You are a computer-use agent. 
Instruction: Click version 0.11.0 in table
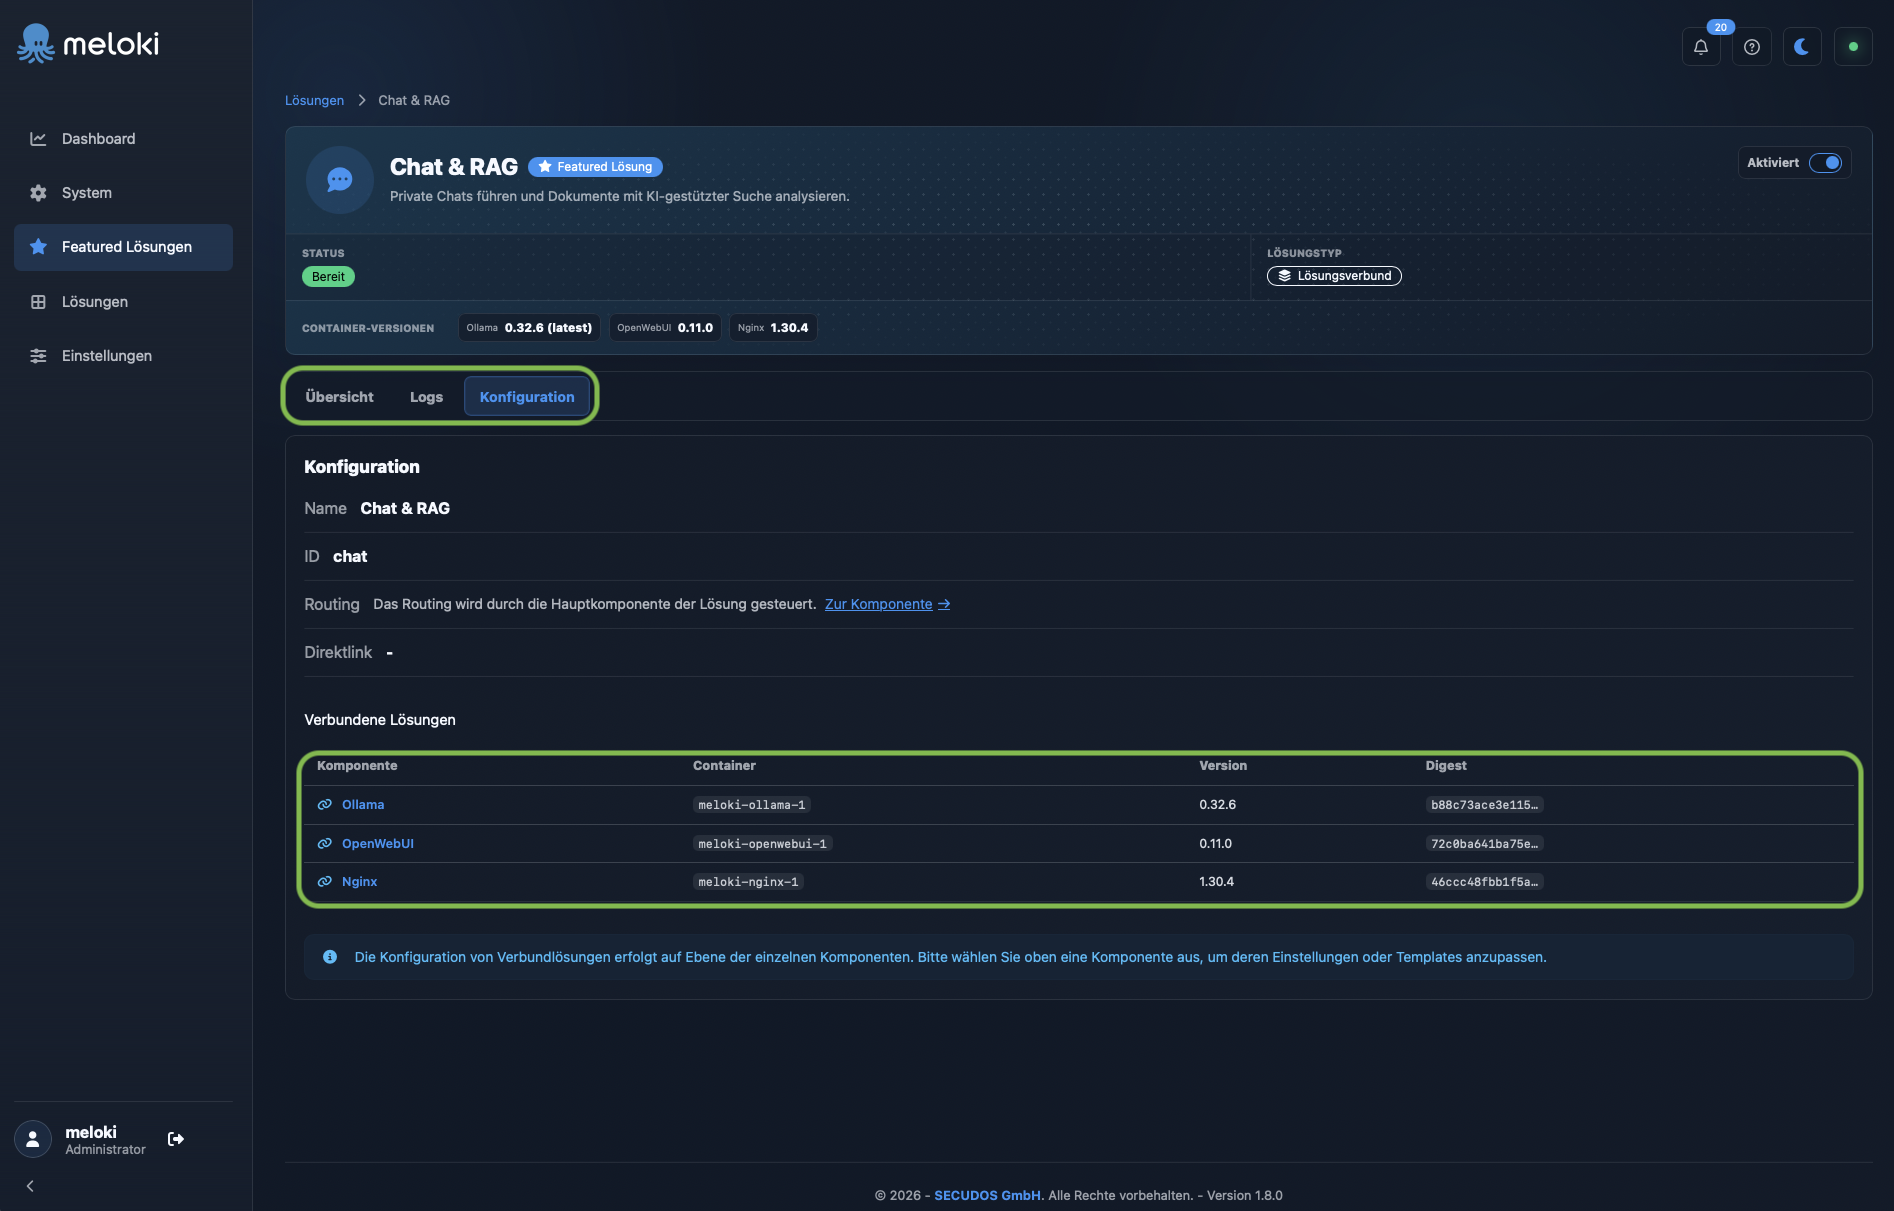(1216, 844)
